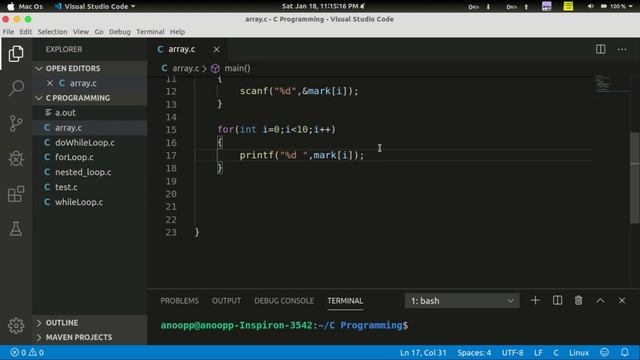Image resolution: width=640 pixels, height=360 pixels.
Task: Open the Edit menu
Action: click(26, 31)
